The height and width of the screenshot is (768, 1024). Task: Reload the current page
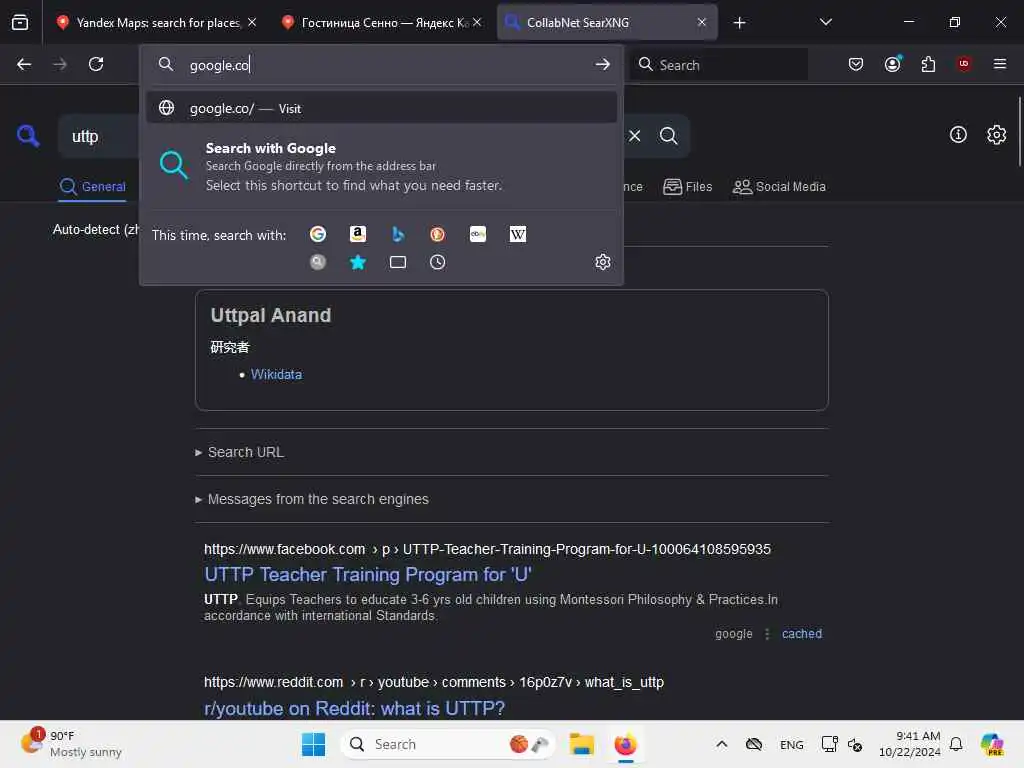(96, 64)
